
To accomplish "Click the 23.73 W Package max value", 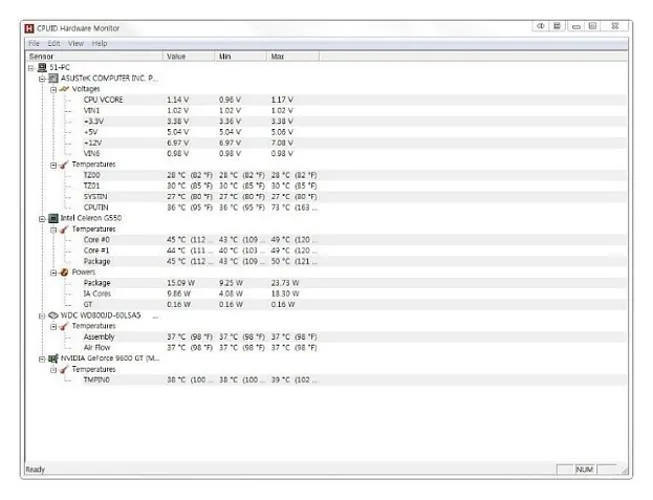I will coord(285,283).
